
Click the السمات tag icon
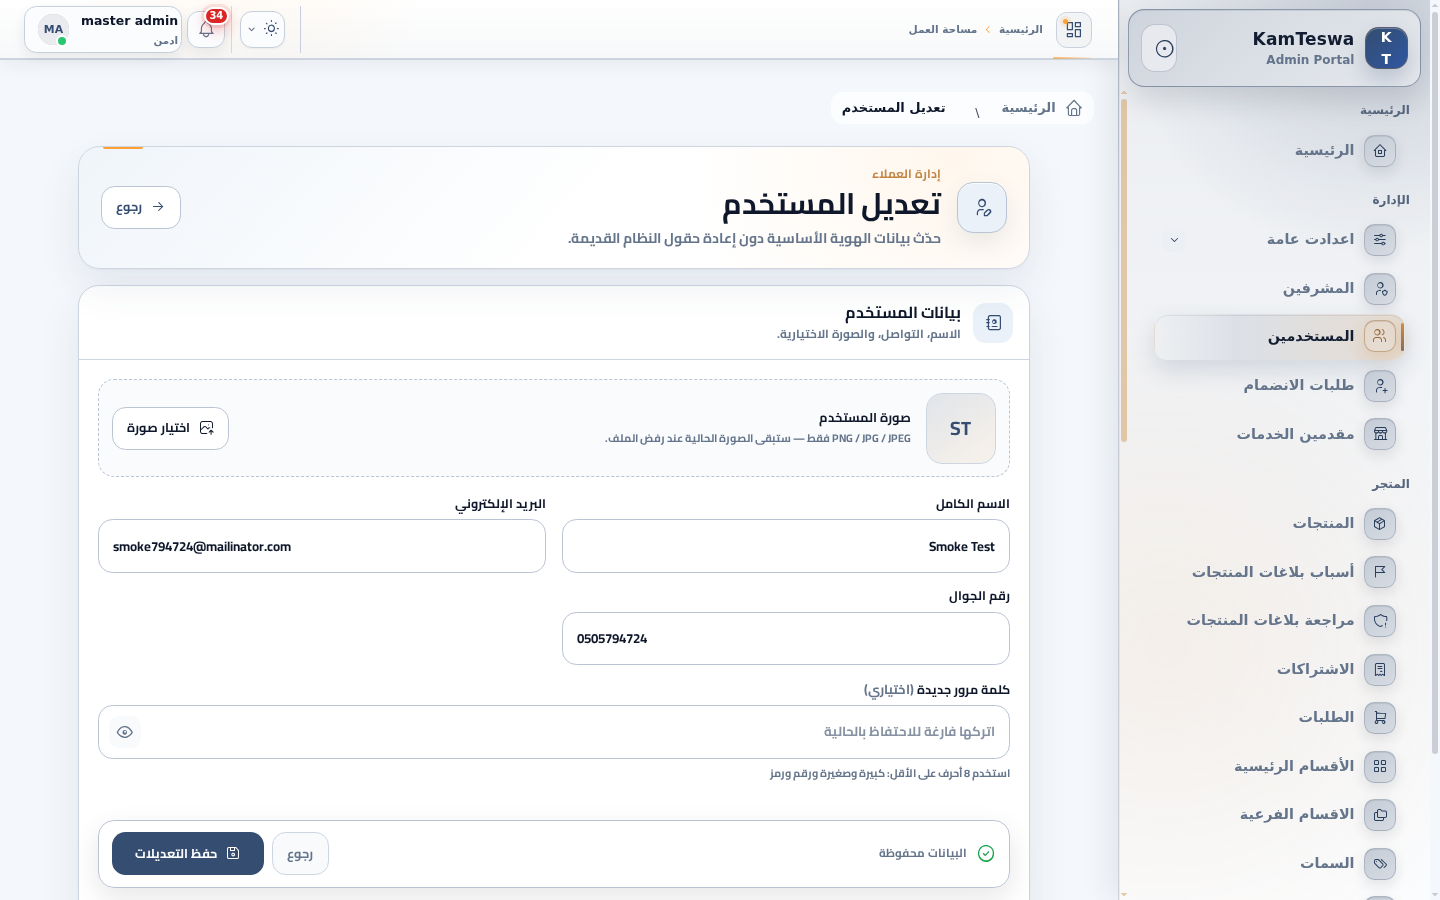1380,864
